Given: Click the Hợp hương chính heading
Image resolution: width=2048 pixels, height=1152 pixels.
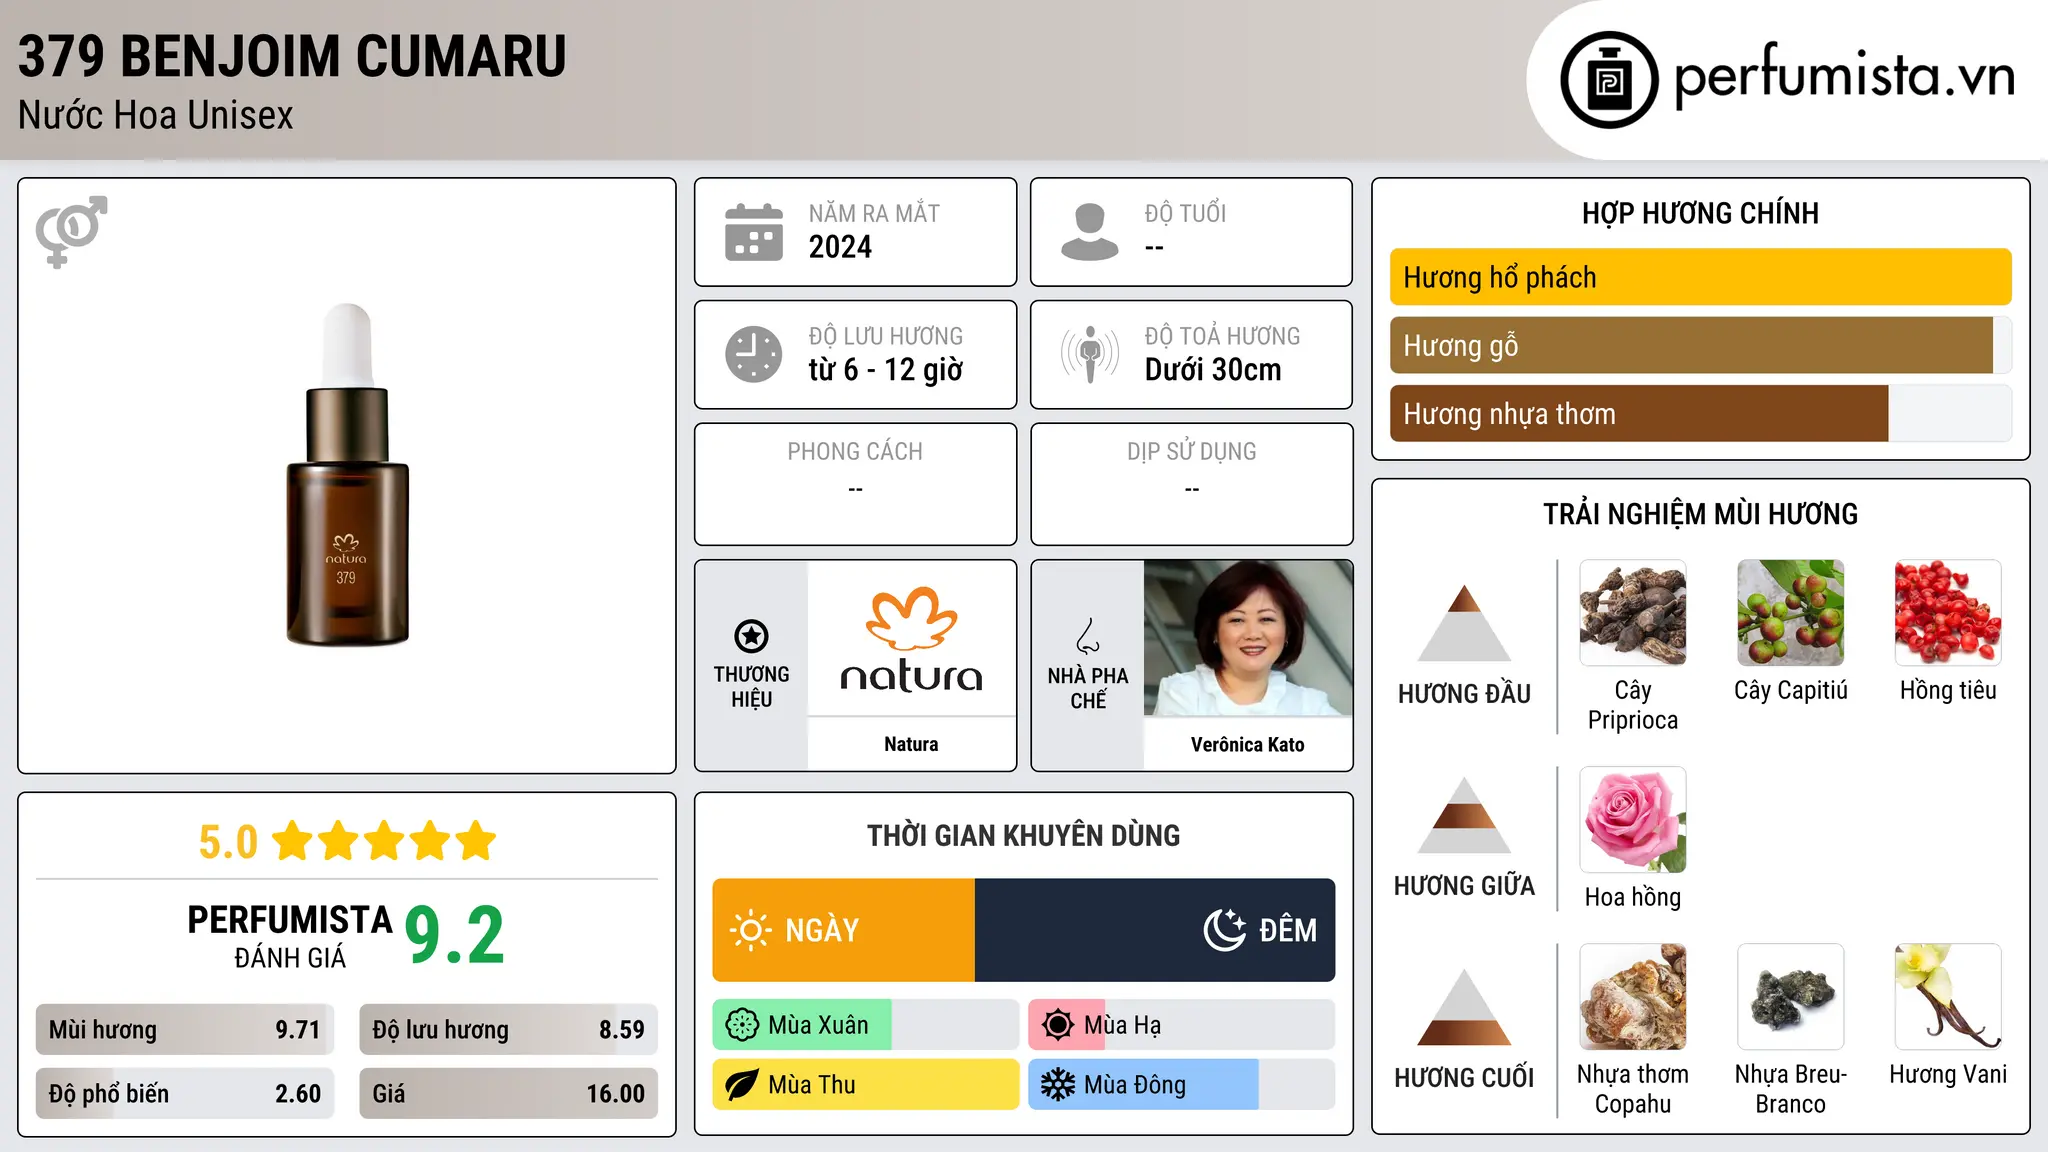Looking at the screenshot, I should point(1701,213).
